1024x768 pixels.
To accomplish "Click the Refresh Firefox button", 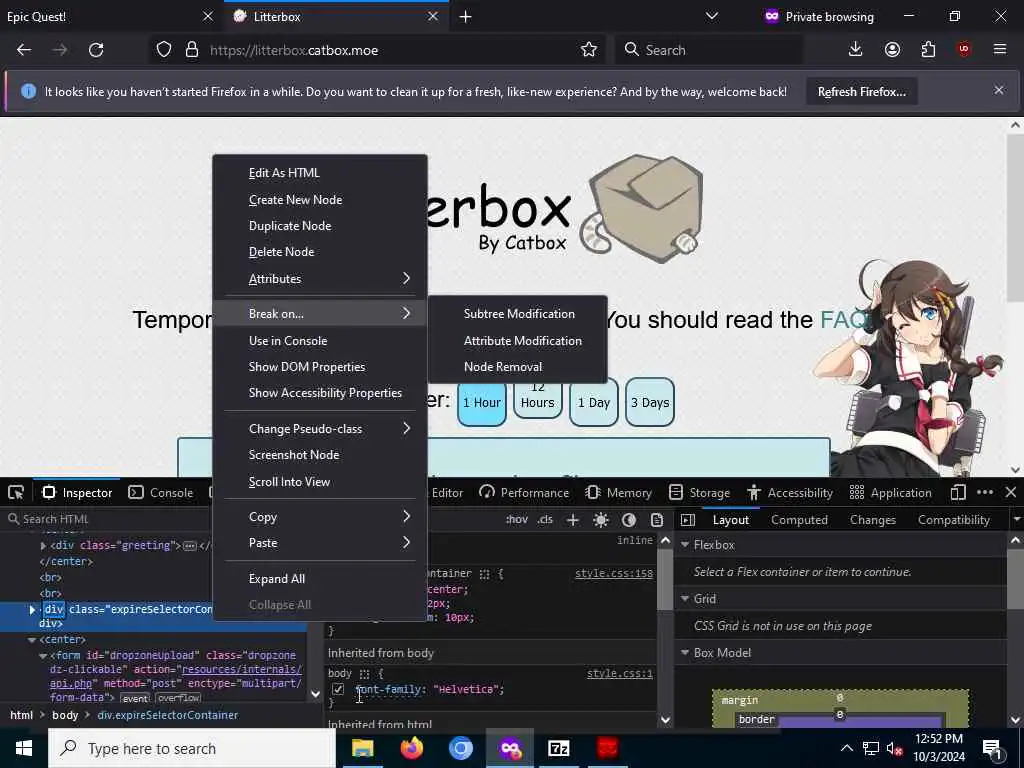I will pyautogui.click(x=861, y=92).
